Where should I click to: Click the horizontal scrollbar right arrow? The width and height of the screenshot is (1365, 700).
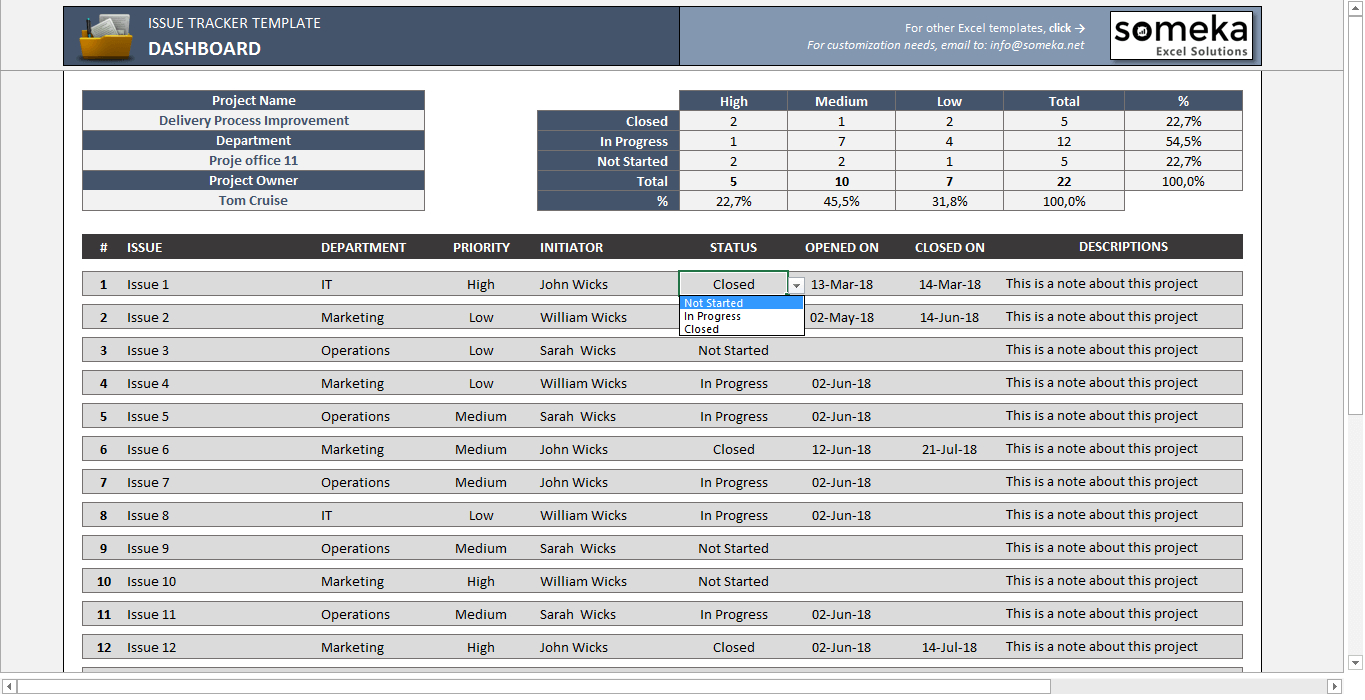[x=1334, y=686]
